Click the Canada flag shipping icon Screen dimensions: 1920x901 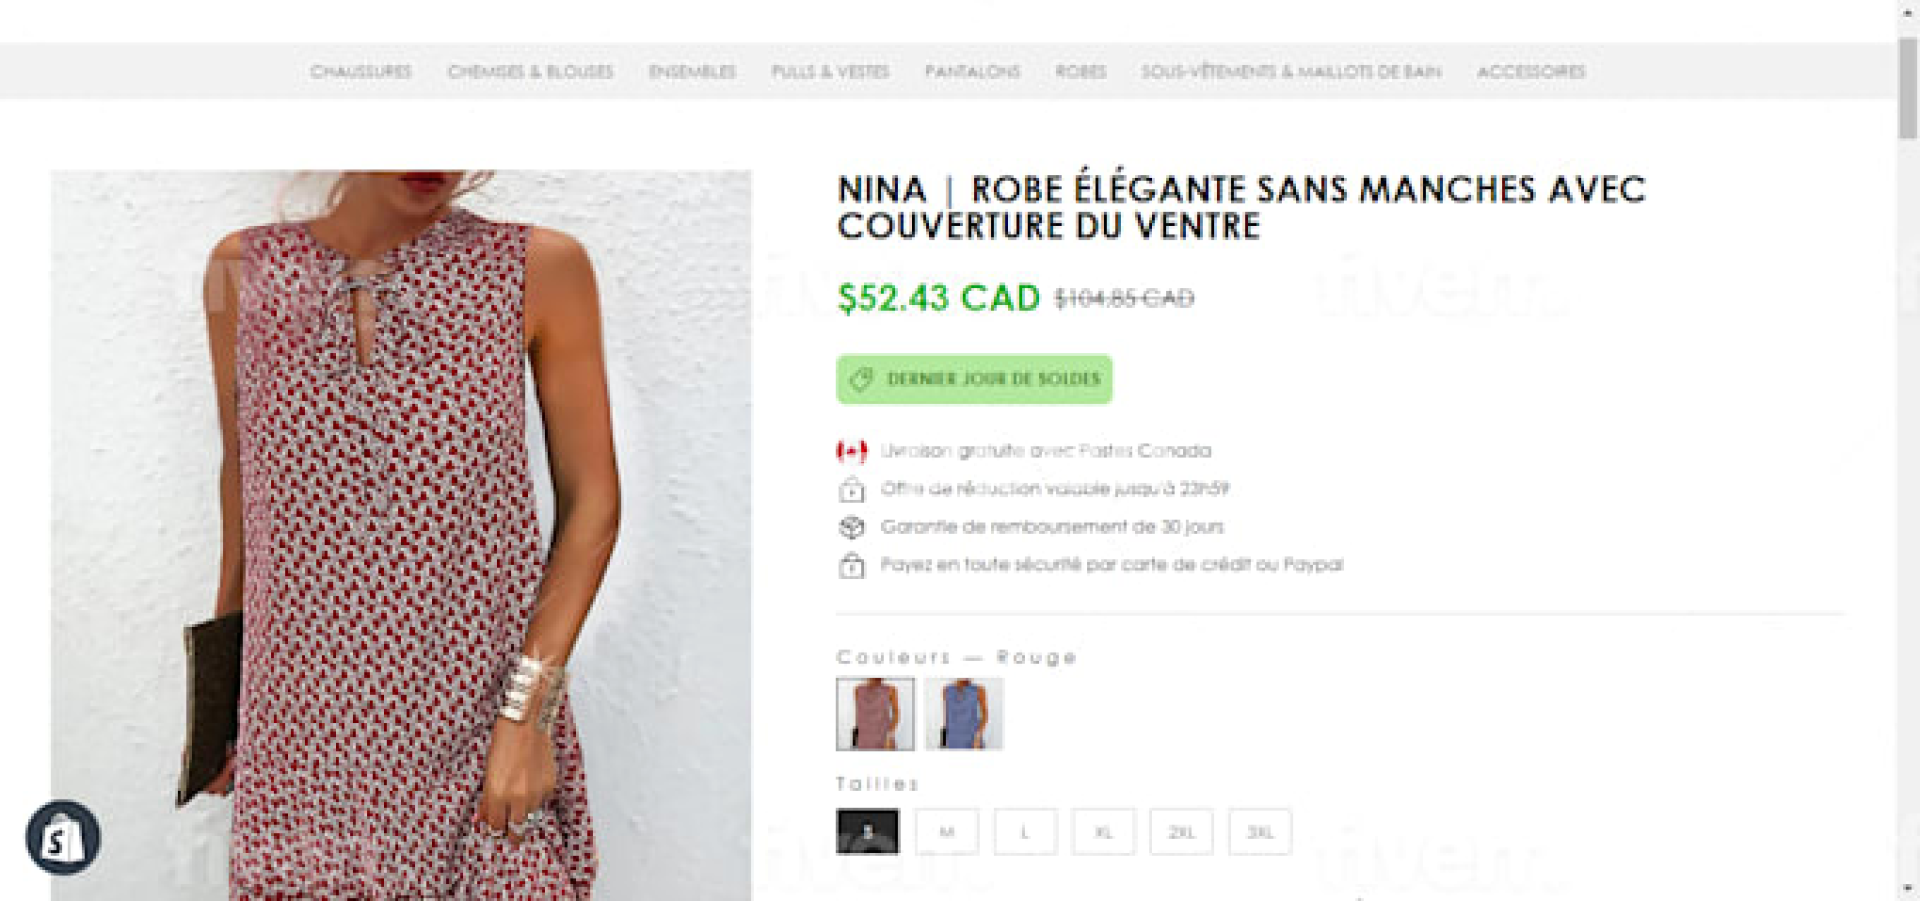[851, 451]
